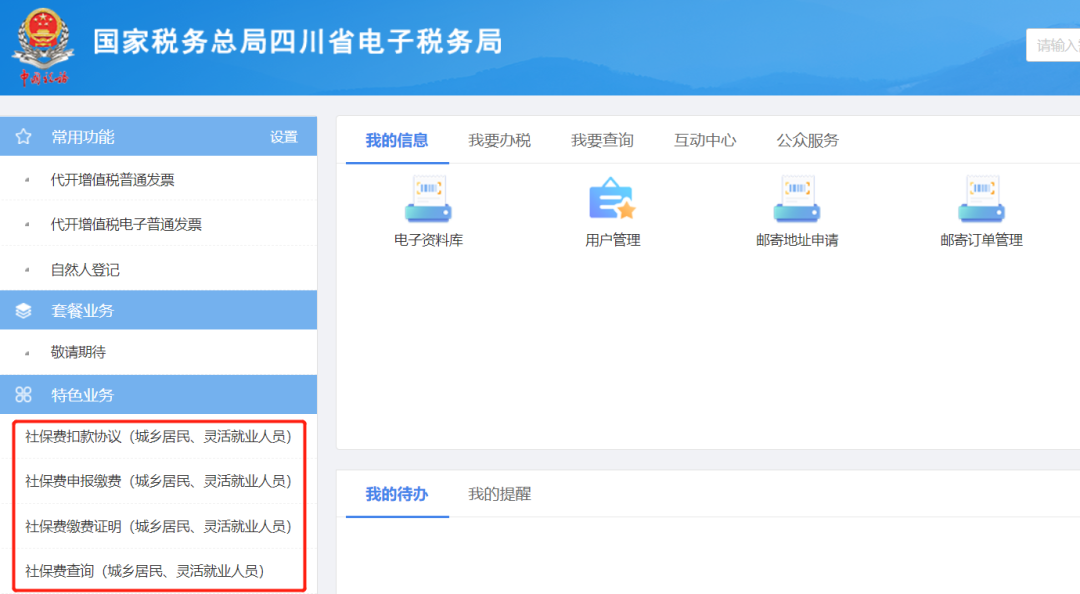
Task: Click the search input field at top right
Action: 1053,45
